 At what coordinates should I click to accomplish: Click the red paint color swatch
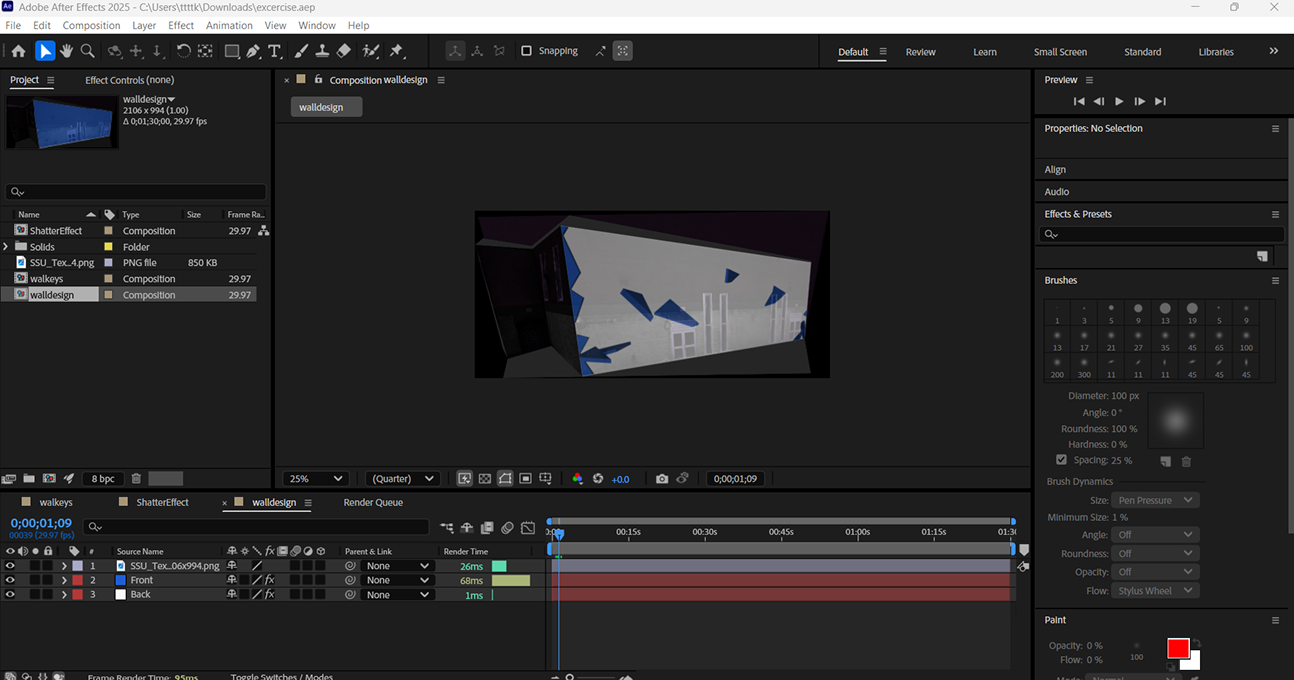point(1177,648)
